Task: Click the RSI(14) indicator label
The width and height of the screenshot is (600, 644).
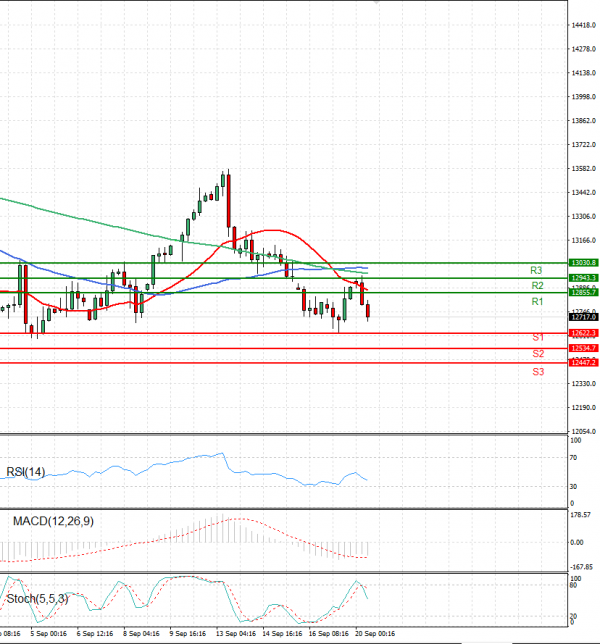Action: (x=25, y=472)
